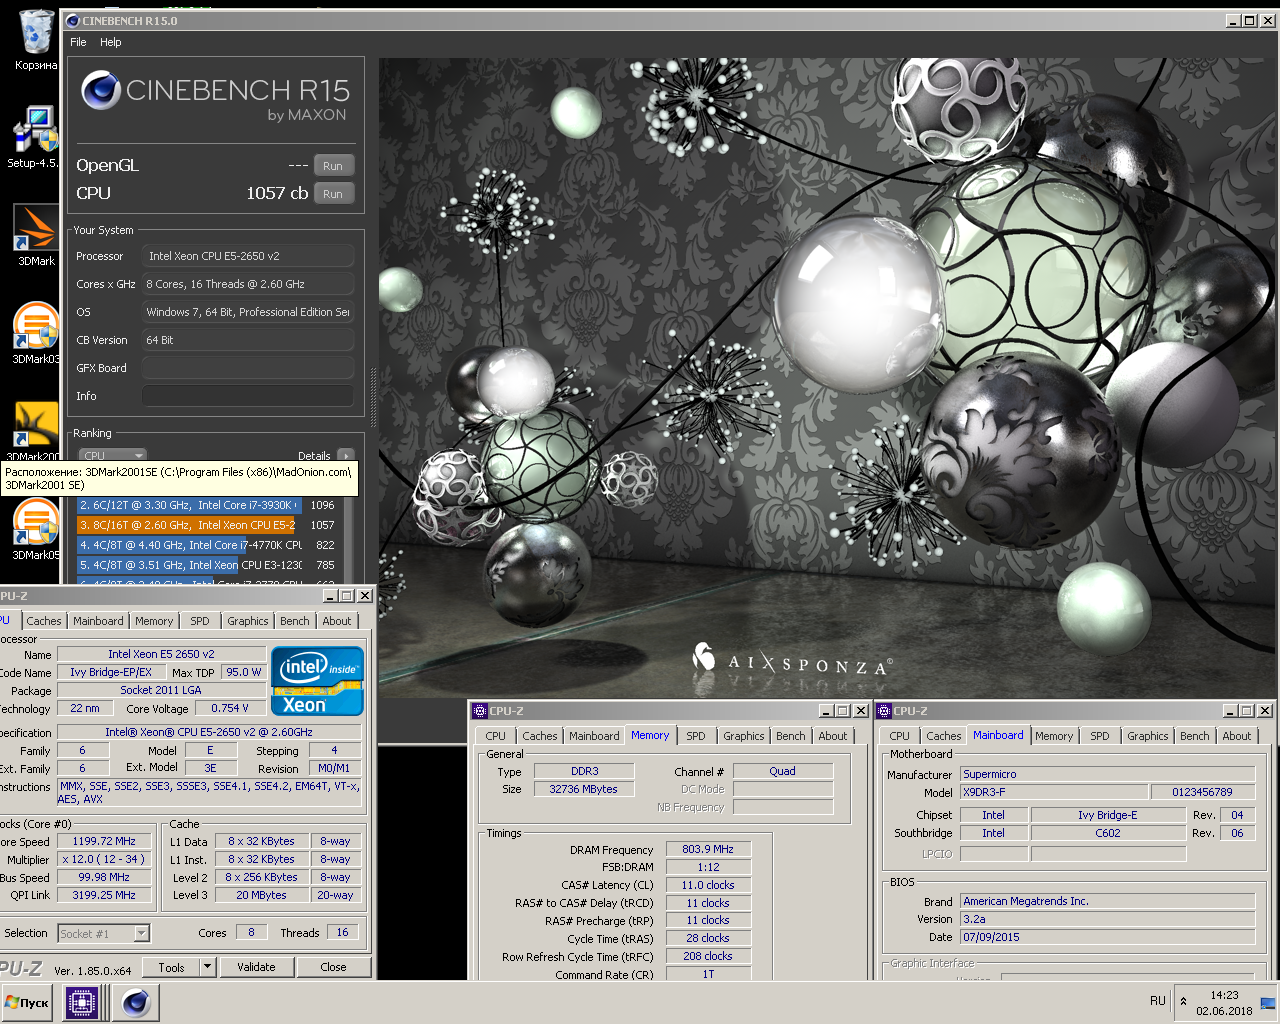Switch to Caches tab in left CPU-Z window

coord(44,621)
